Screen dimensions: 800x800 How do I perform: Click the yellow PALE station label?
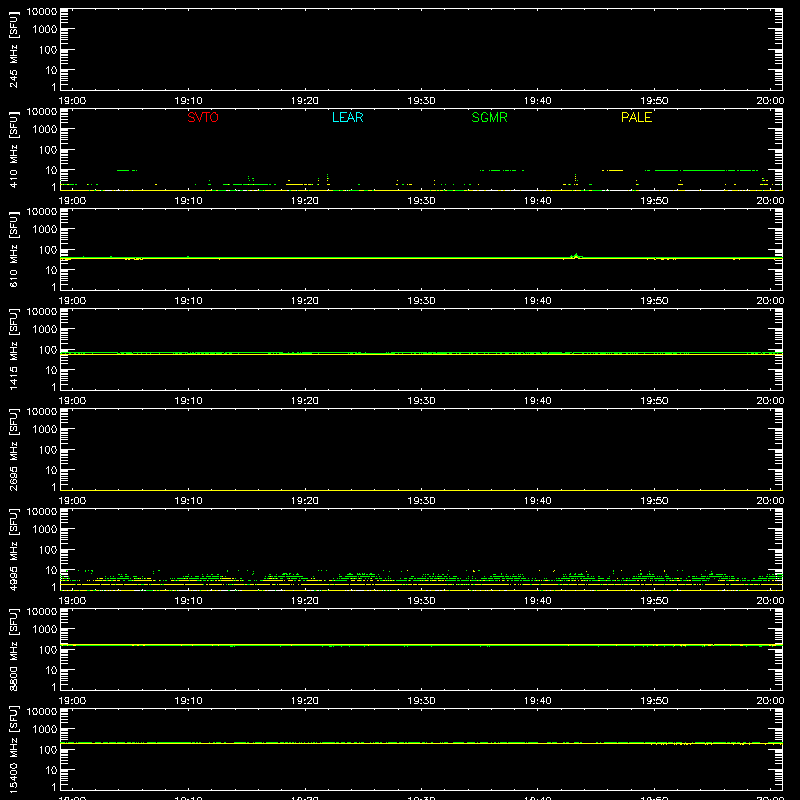636,117
